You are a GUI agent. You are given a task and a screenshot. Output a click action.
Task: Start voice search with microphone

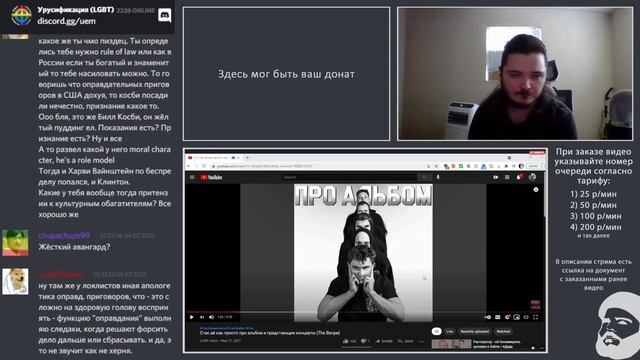point(438,177)
